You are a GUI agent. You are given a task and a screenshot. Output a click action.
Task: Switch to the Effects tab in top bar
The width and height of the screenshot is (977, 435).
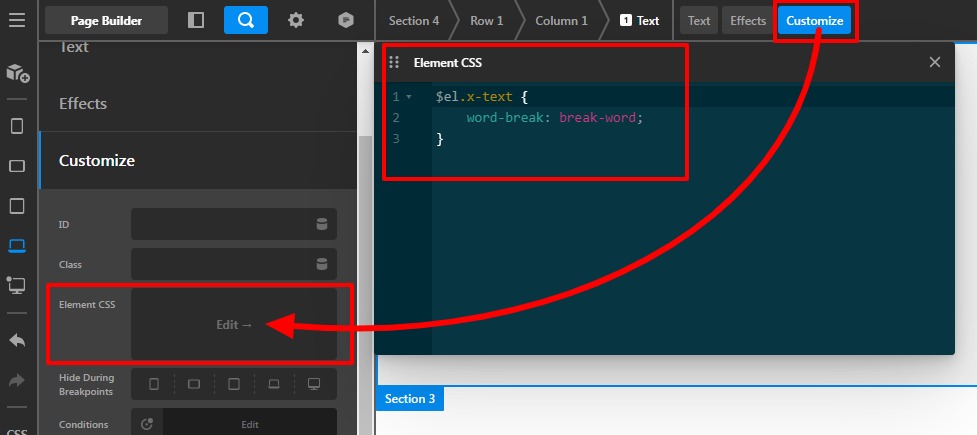click(747, 20)
